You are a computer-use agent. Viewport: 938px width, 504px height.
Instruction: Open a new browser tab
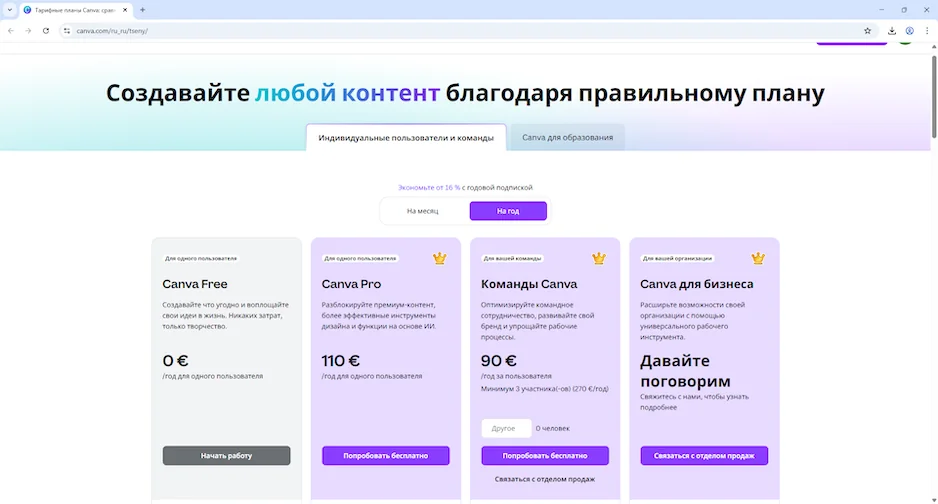(x=142, y=10)
